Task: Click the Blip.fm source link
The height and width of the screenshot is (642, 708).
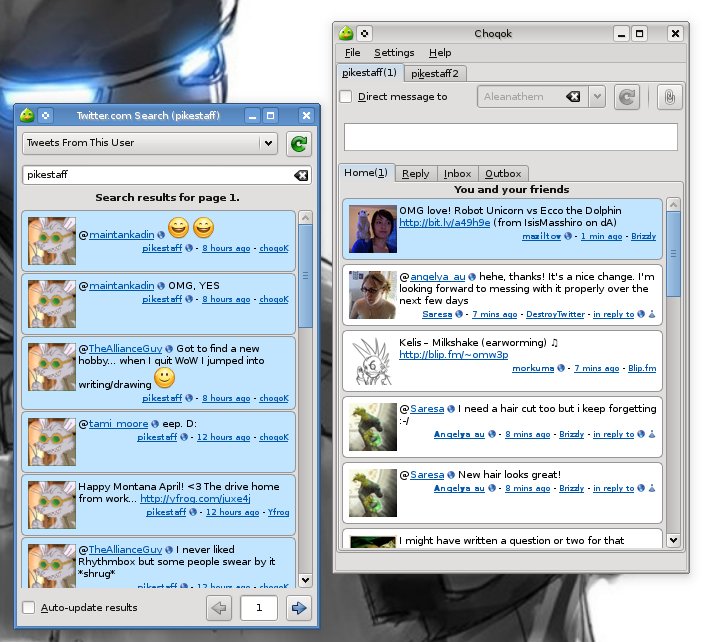Action: click(x=642, y=368)
